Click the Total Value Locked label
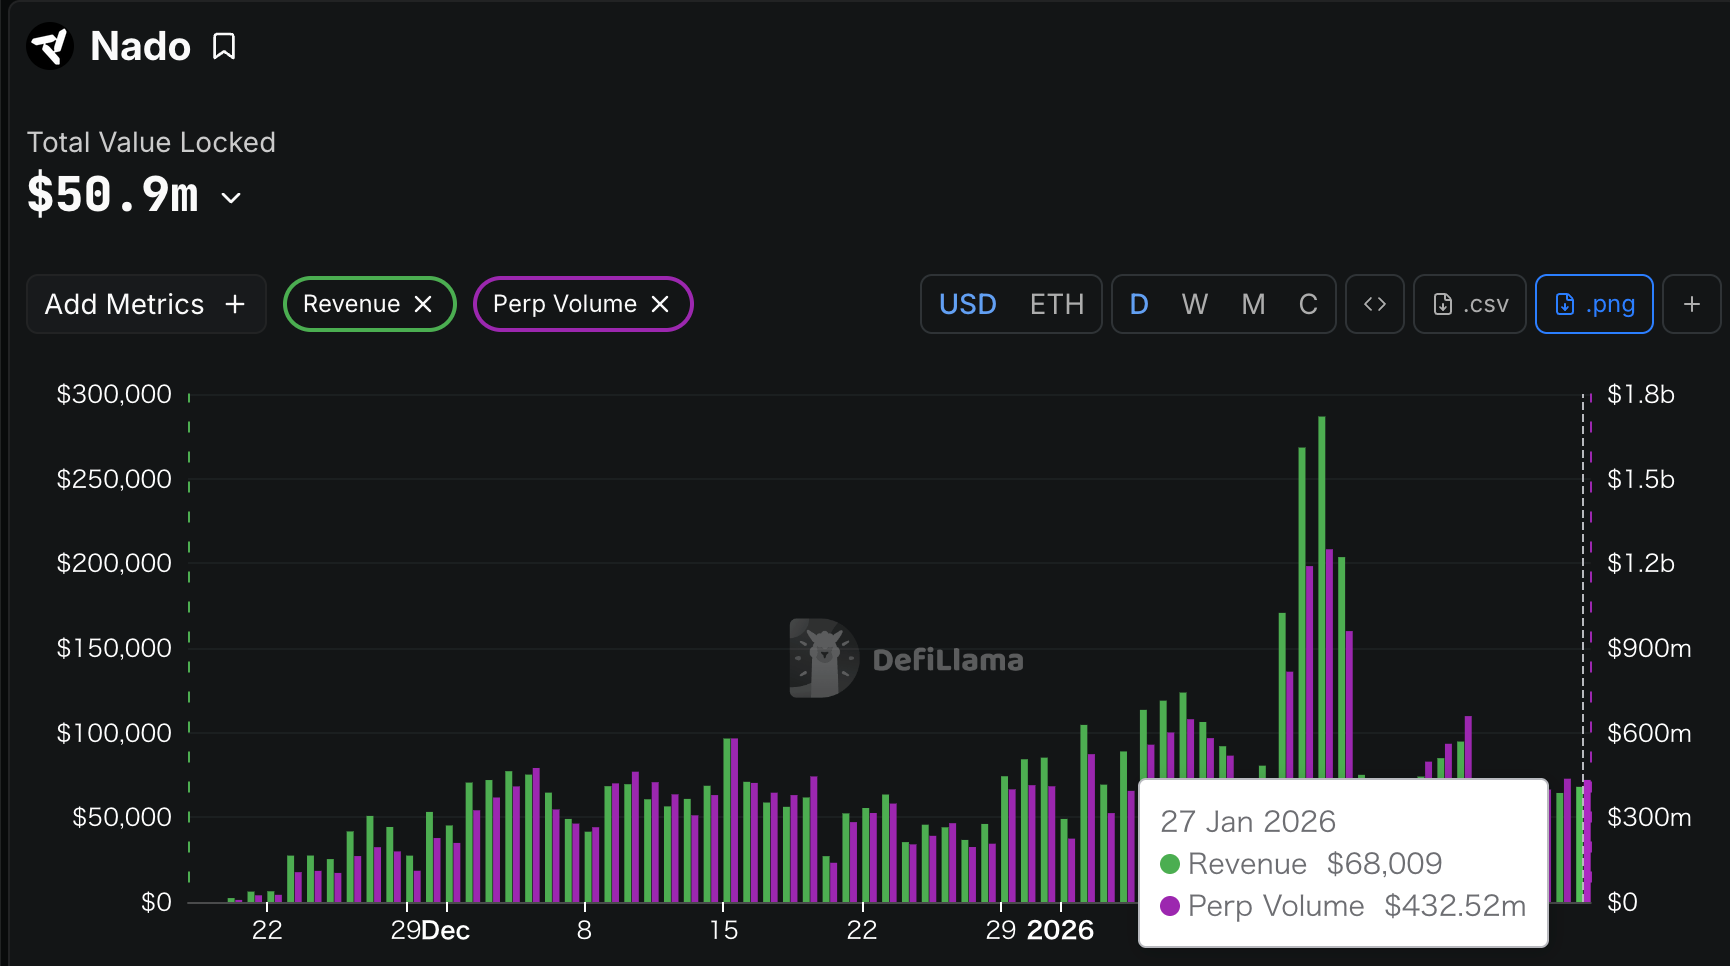The width and height of the screenshot is (1730, 966). pyautogui.click(x=151, y=142)
